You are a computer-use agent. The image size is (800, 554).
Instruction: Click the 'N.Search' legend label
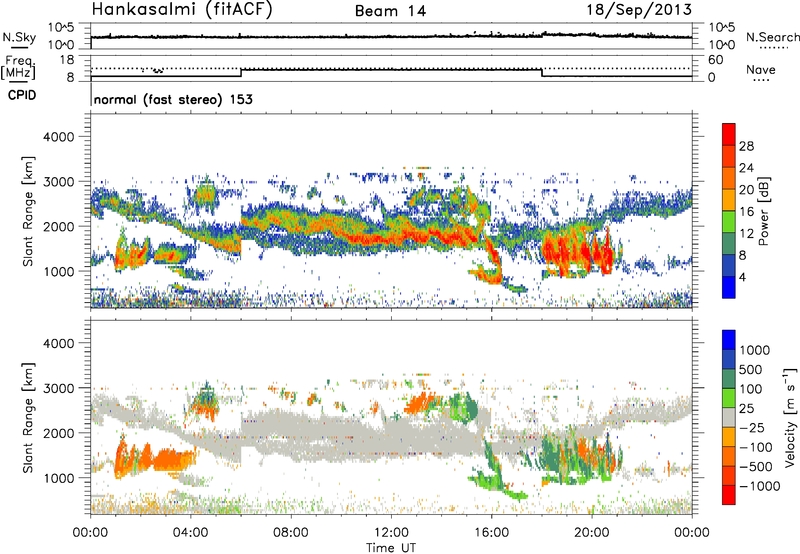click(x=772, y=37)
